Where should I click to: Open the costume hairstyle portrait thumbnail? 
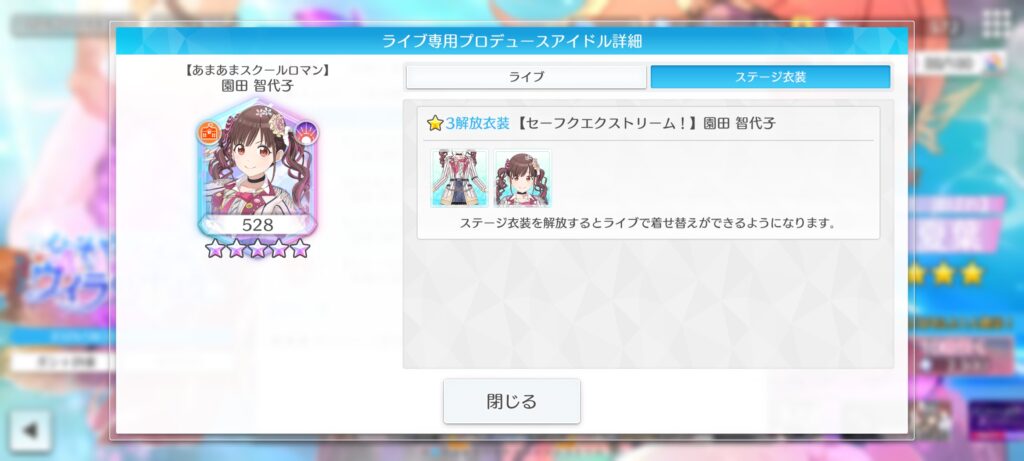click(522, 178)
